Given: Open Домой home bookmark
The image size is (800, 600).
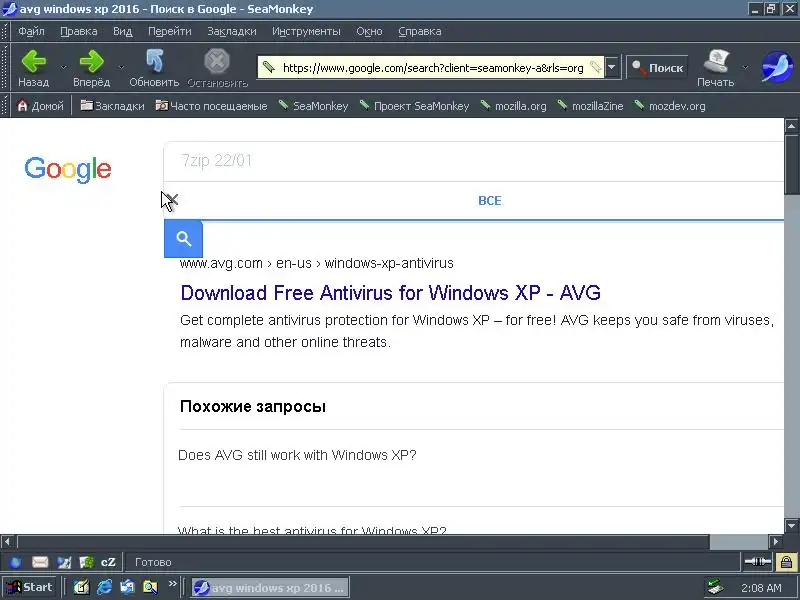Looking at the screenshot, I should [40, 106].
